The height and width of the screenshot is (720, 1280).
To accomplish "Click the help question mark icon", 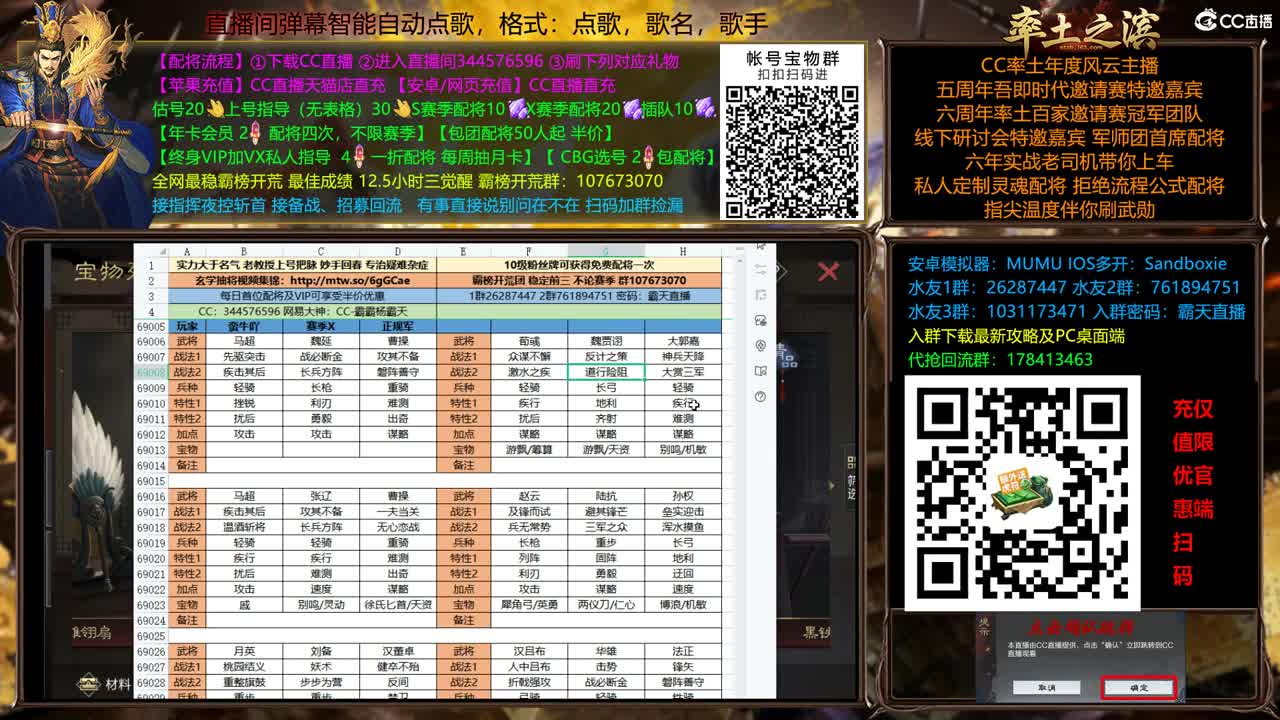I will coord(761,396).
